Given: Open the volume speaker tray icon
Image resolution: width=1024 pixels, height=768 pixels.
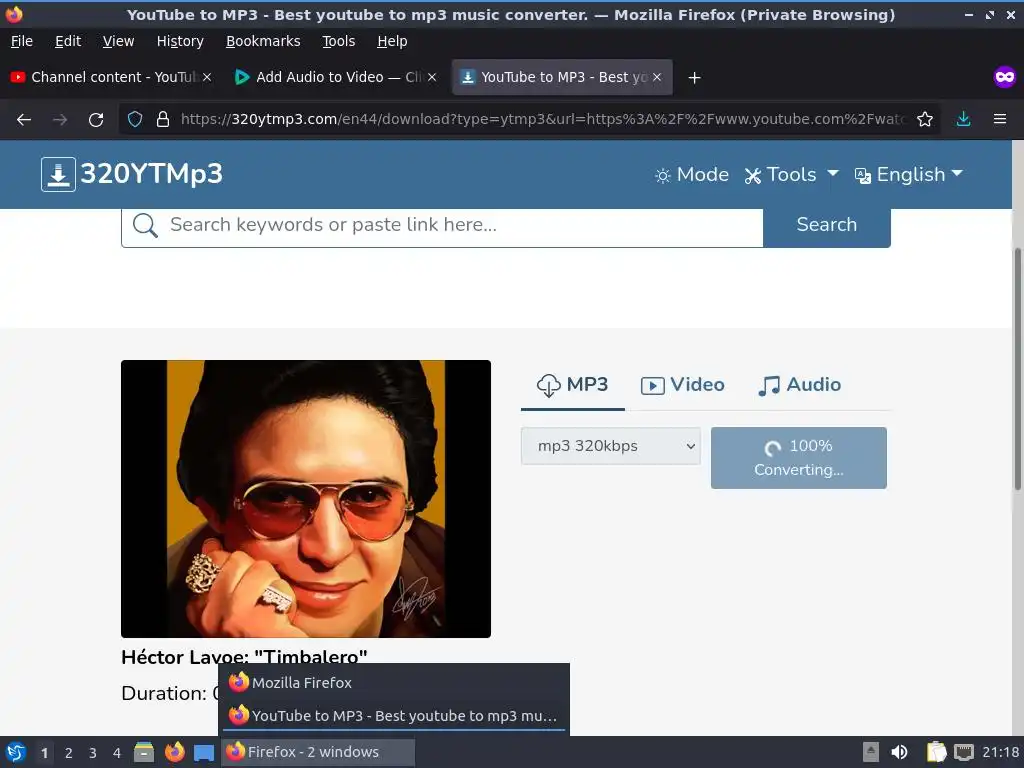Looking at the screenshot, I should pos(899,752).
